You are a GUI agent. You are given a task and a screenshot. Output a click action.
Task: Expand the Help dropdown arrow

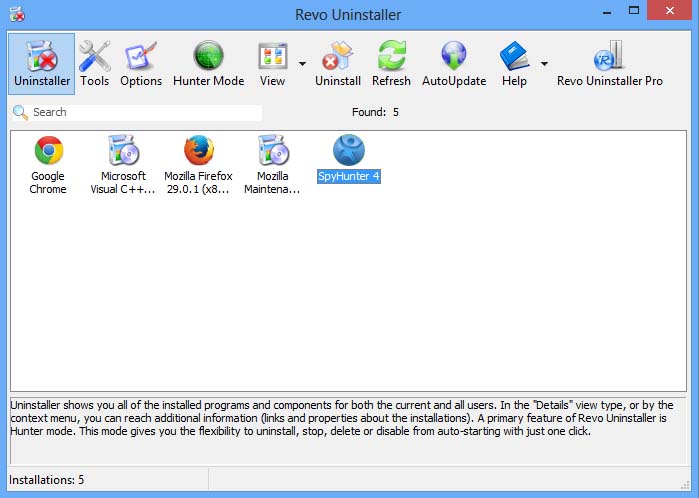544,64
